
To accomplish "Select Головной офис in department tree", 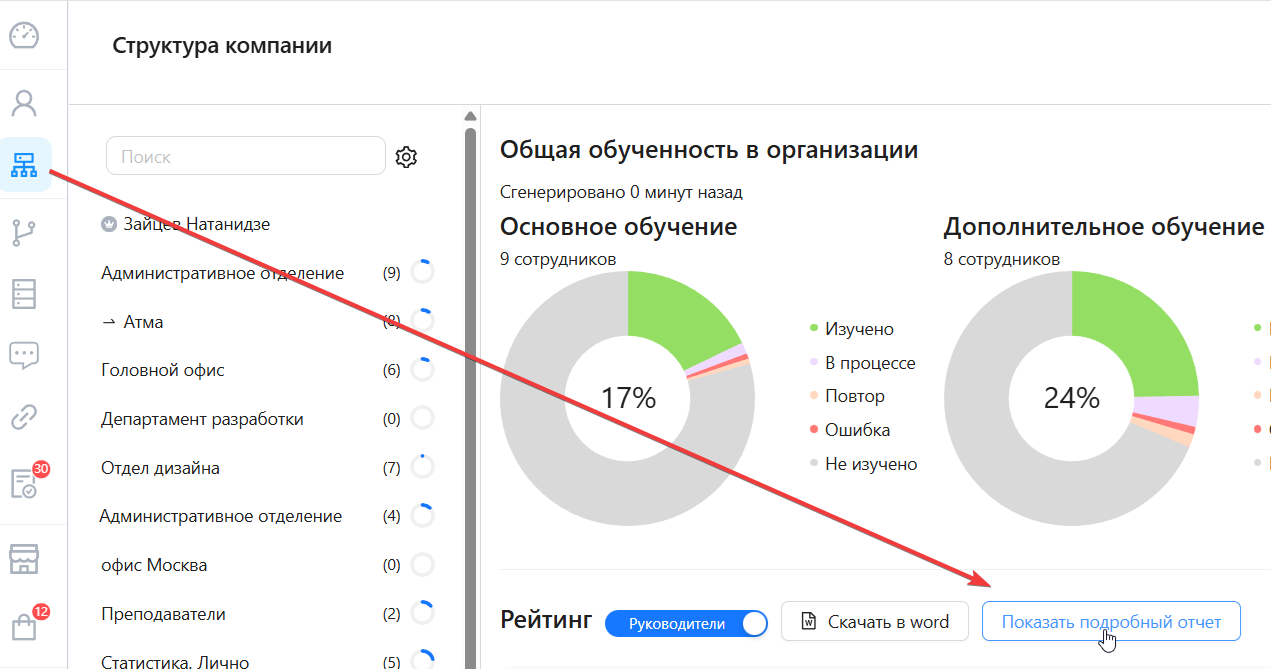I will click(163, 370).
